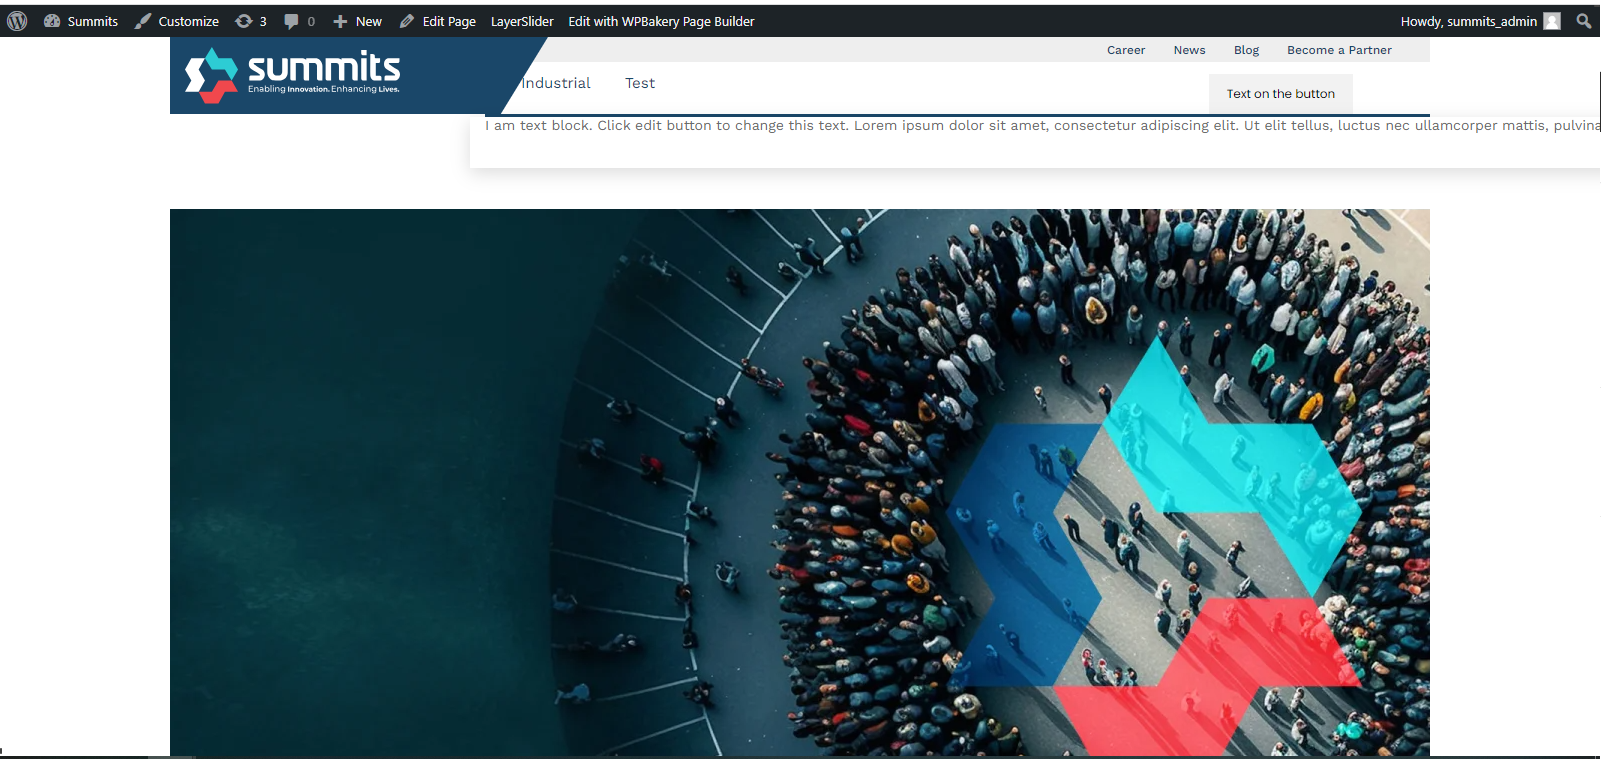1601x759 pixels.
Task: Click the admin user avatar
Action: [1552, 21]
